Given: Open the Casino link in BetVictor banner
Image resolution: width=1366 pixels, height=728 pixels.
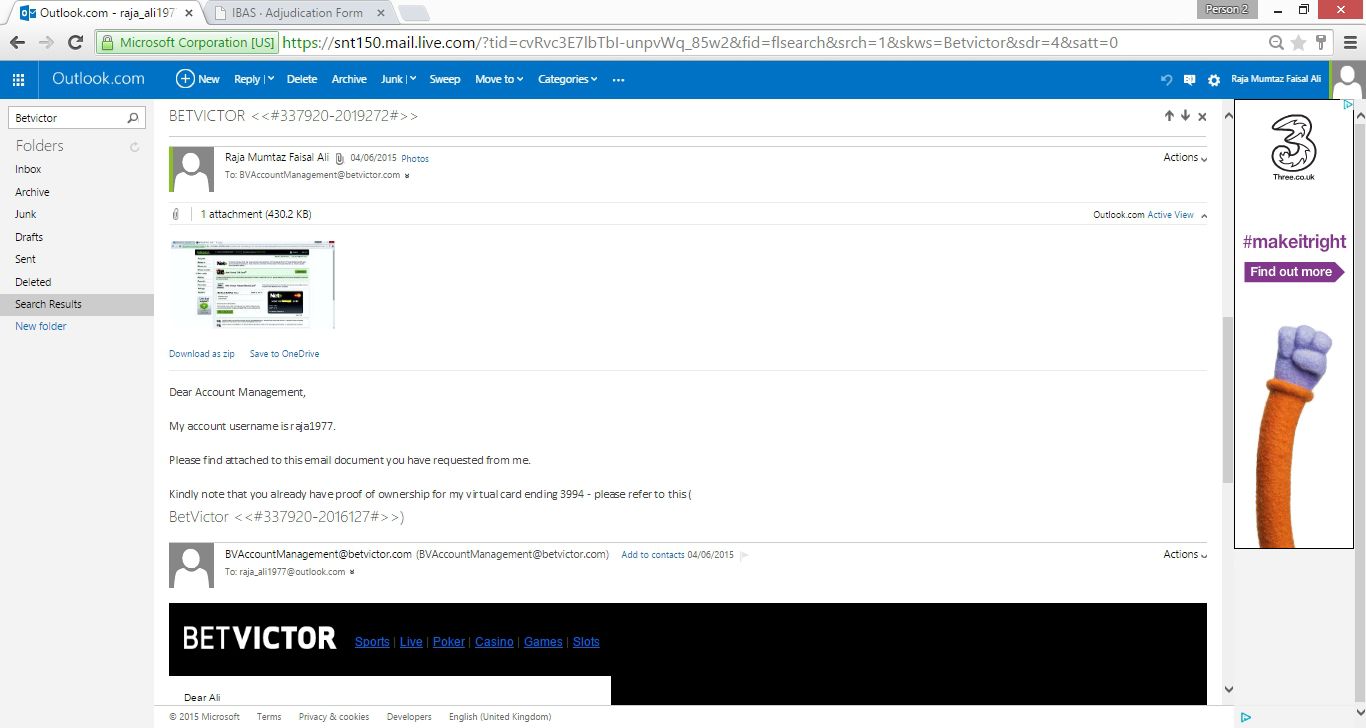Looking at the screenshot, I should [494, 642].
